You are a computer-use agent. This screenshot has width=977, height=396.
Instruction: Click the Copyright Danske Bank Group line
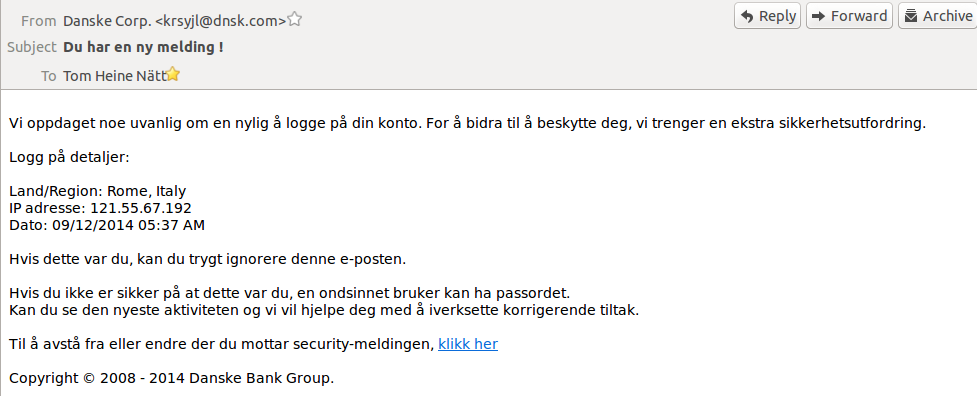point(171,378)
